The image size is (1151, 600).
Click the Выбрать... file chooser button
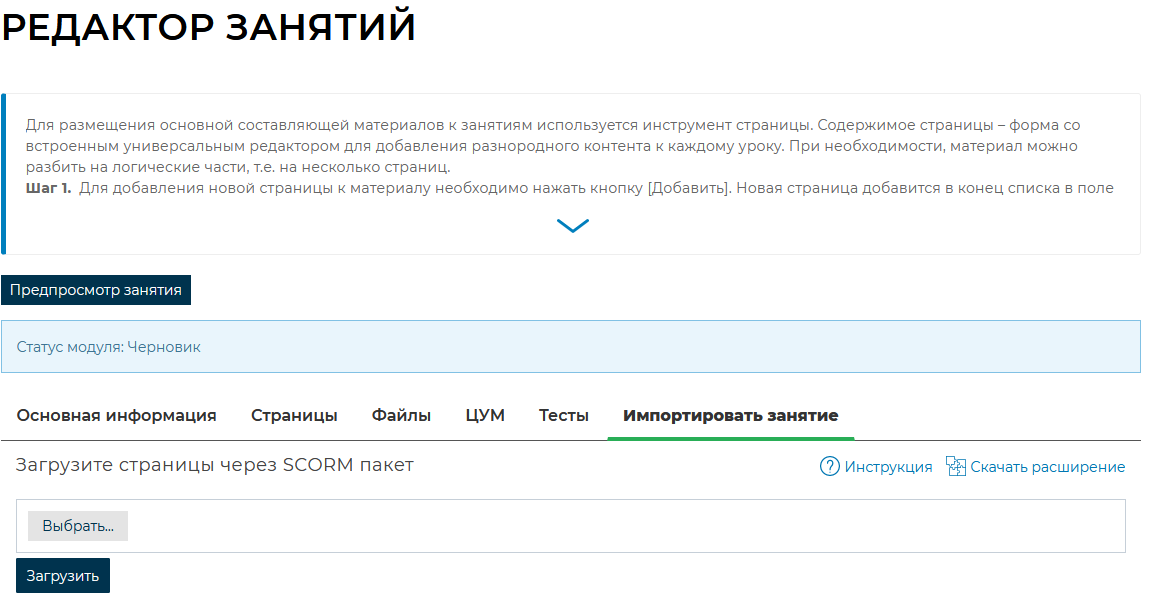[x=78, y=526]
